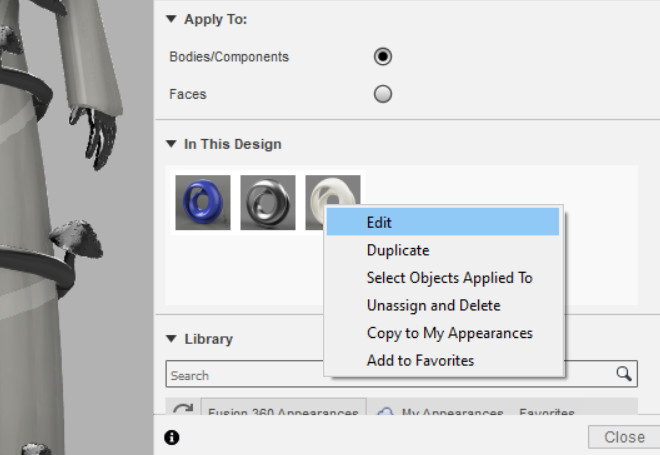This screenshot has width=660, height=455.
Task: Click the Close button
Action: pos(624,437)
